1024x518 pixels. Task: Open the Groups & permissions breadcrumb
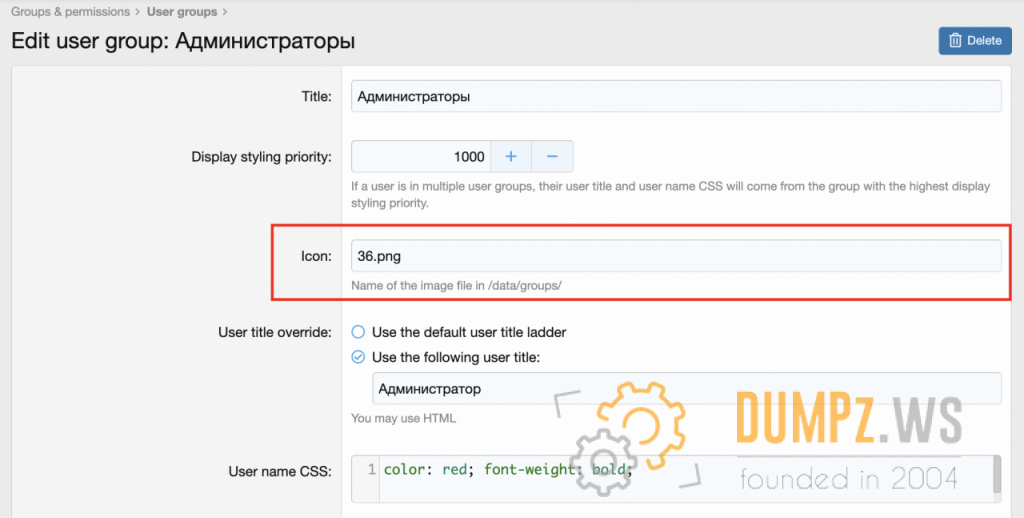point(70,12)
